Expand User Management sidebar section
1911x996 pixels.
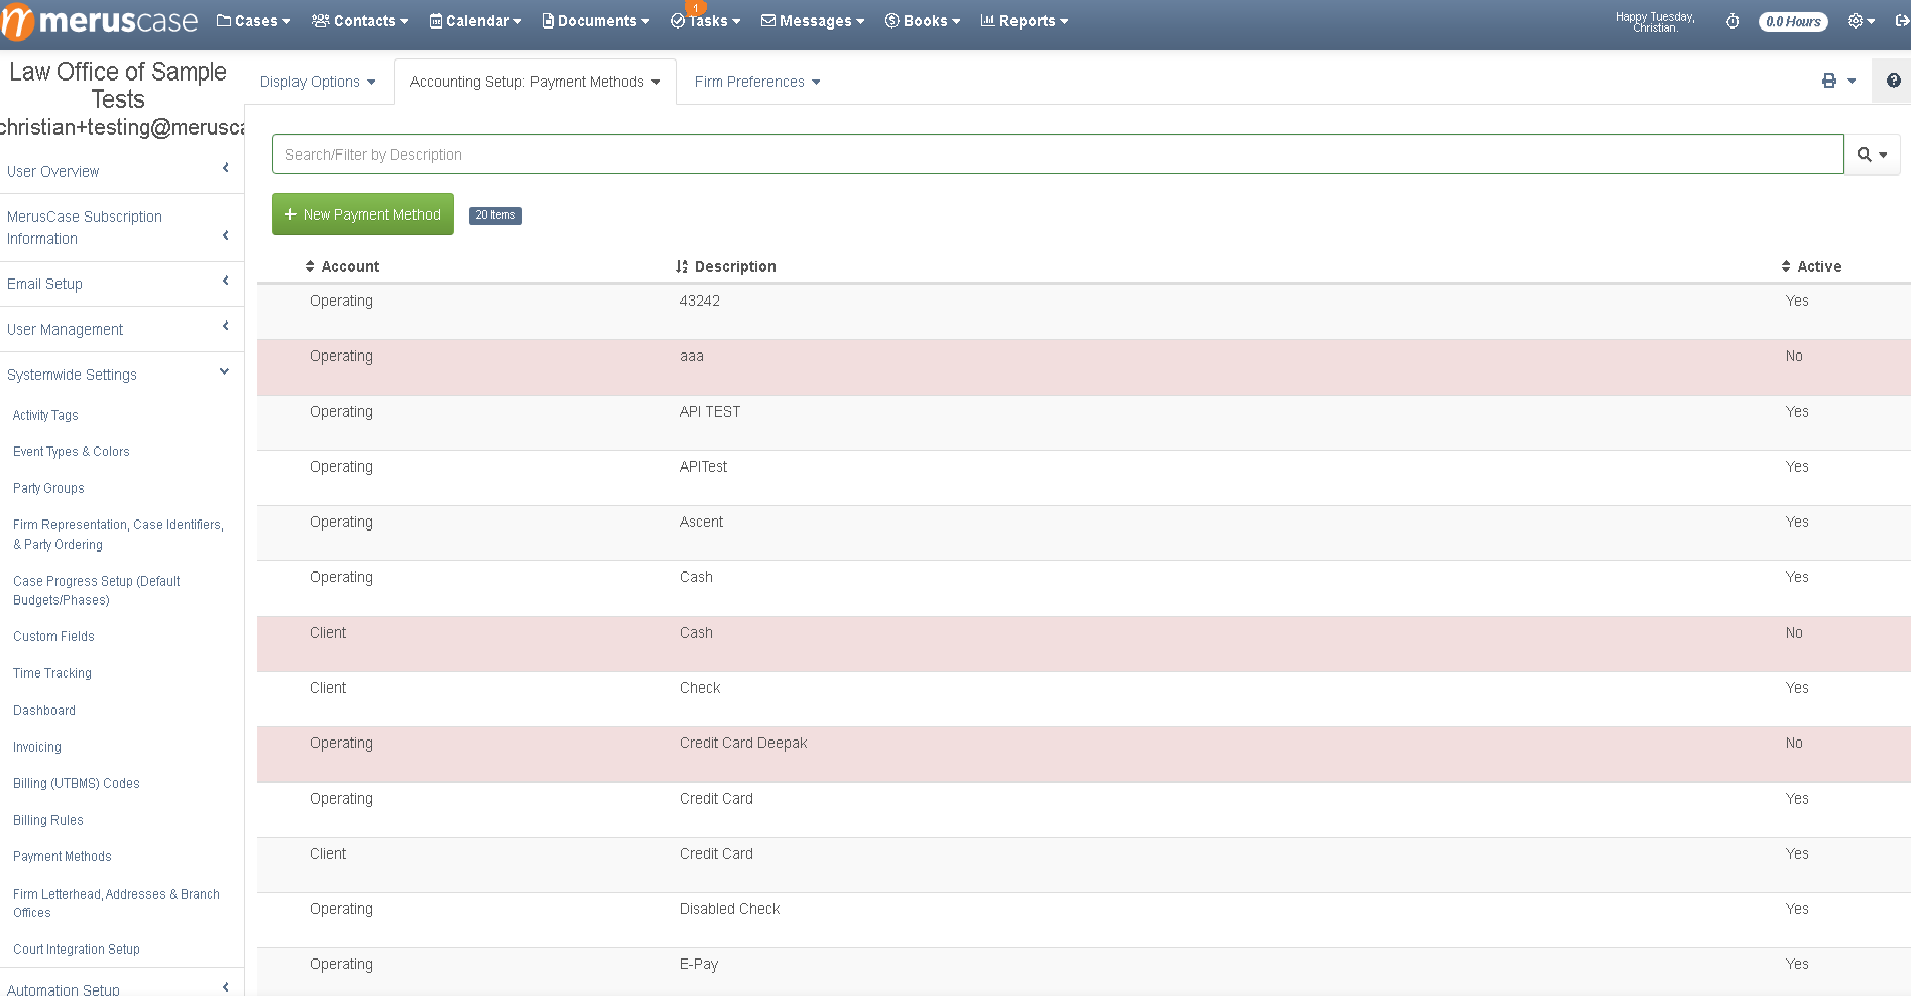pos(121,329)
